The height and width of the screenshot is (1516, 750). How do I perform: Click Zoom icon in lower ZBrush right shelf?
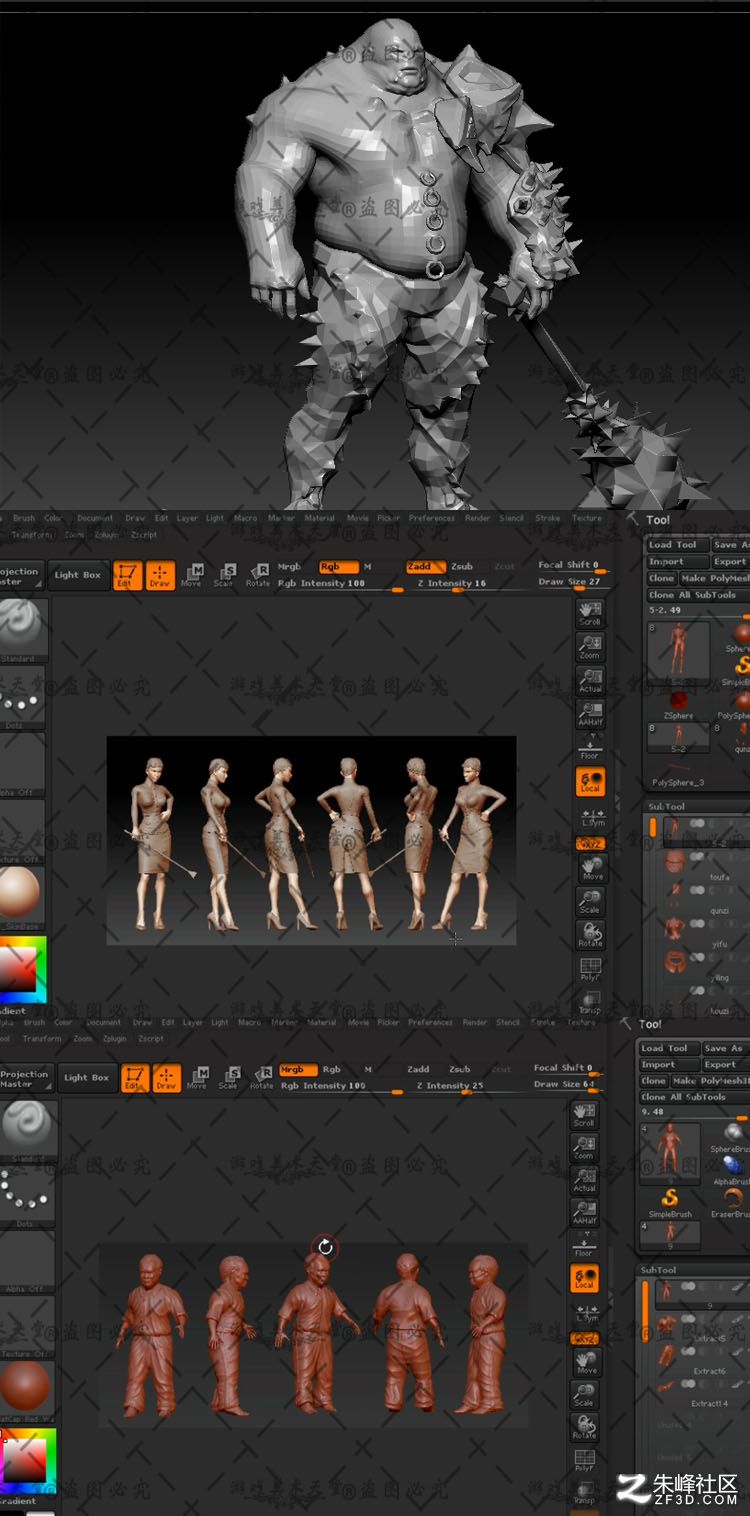[x=584, y=1148]
